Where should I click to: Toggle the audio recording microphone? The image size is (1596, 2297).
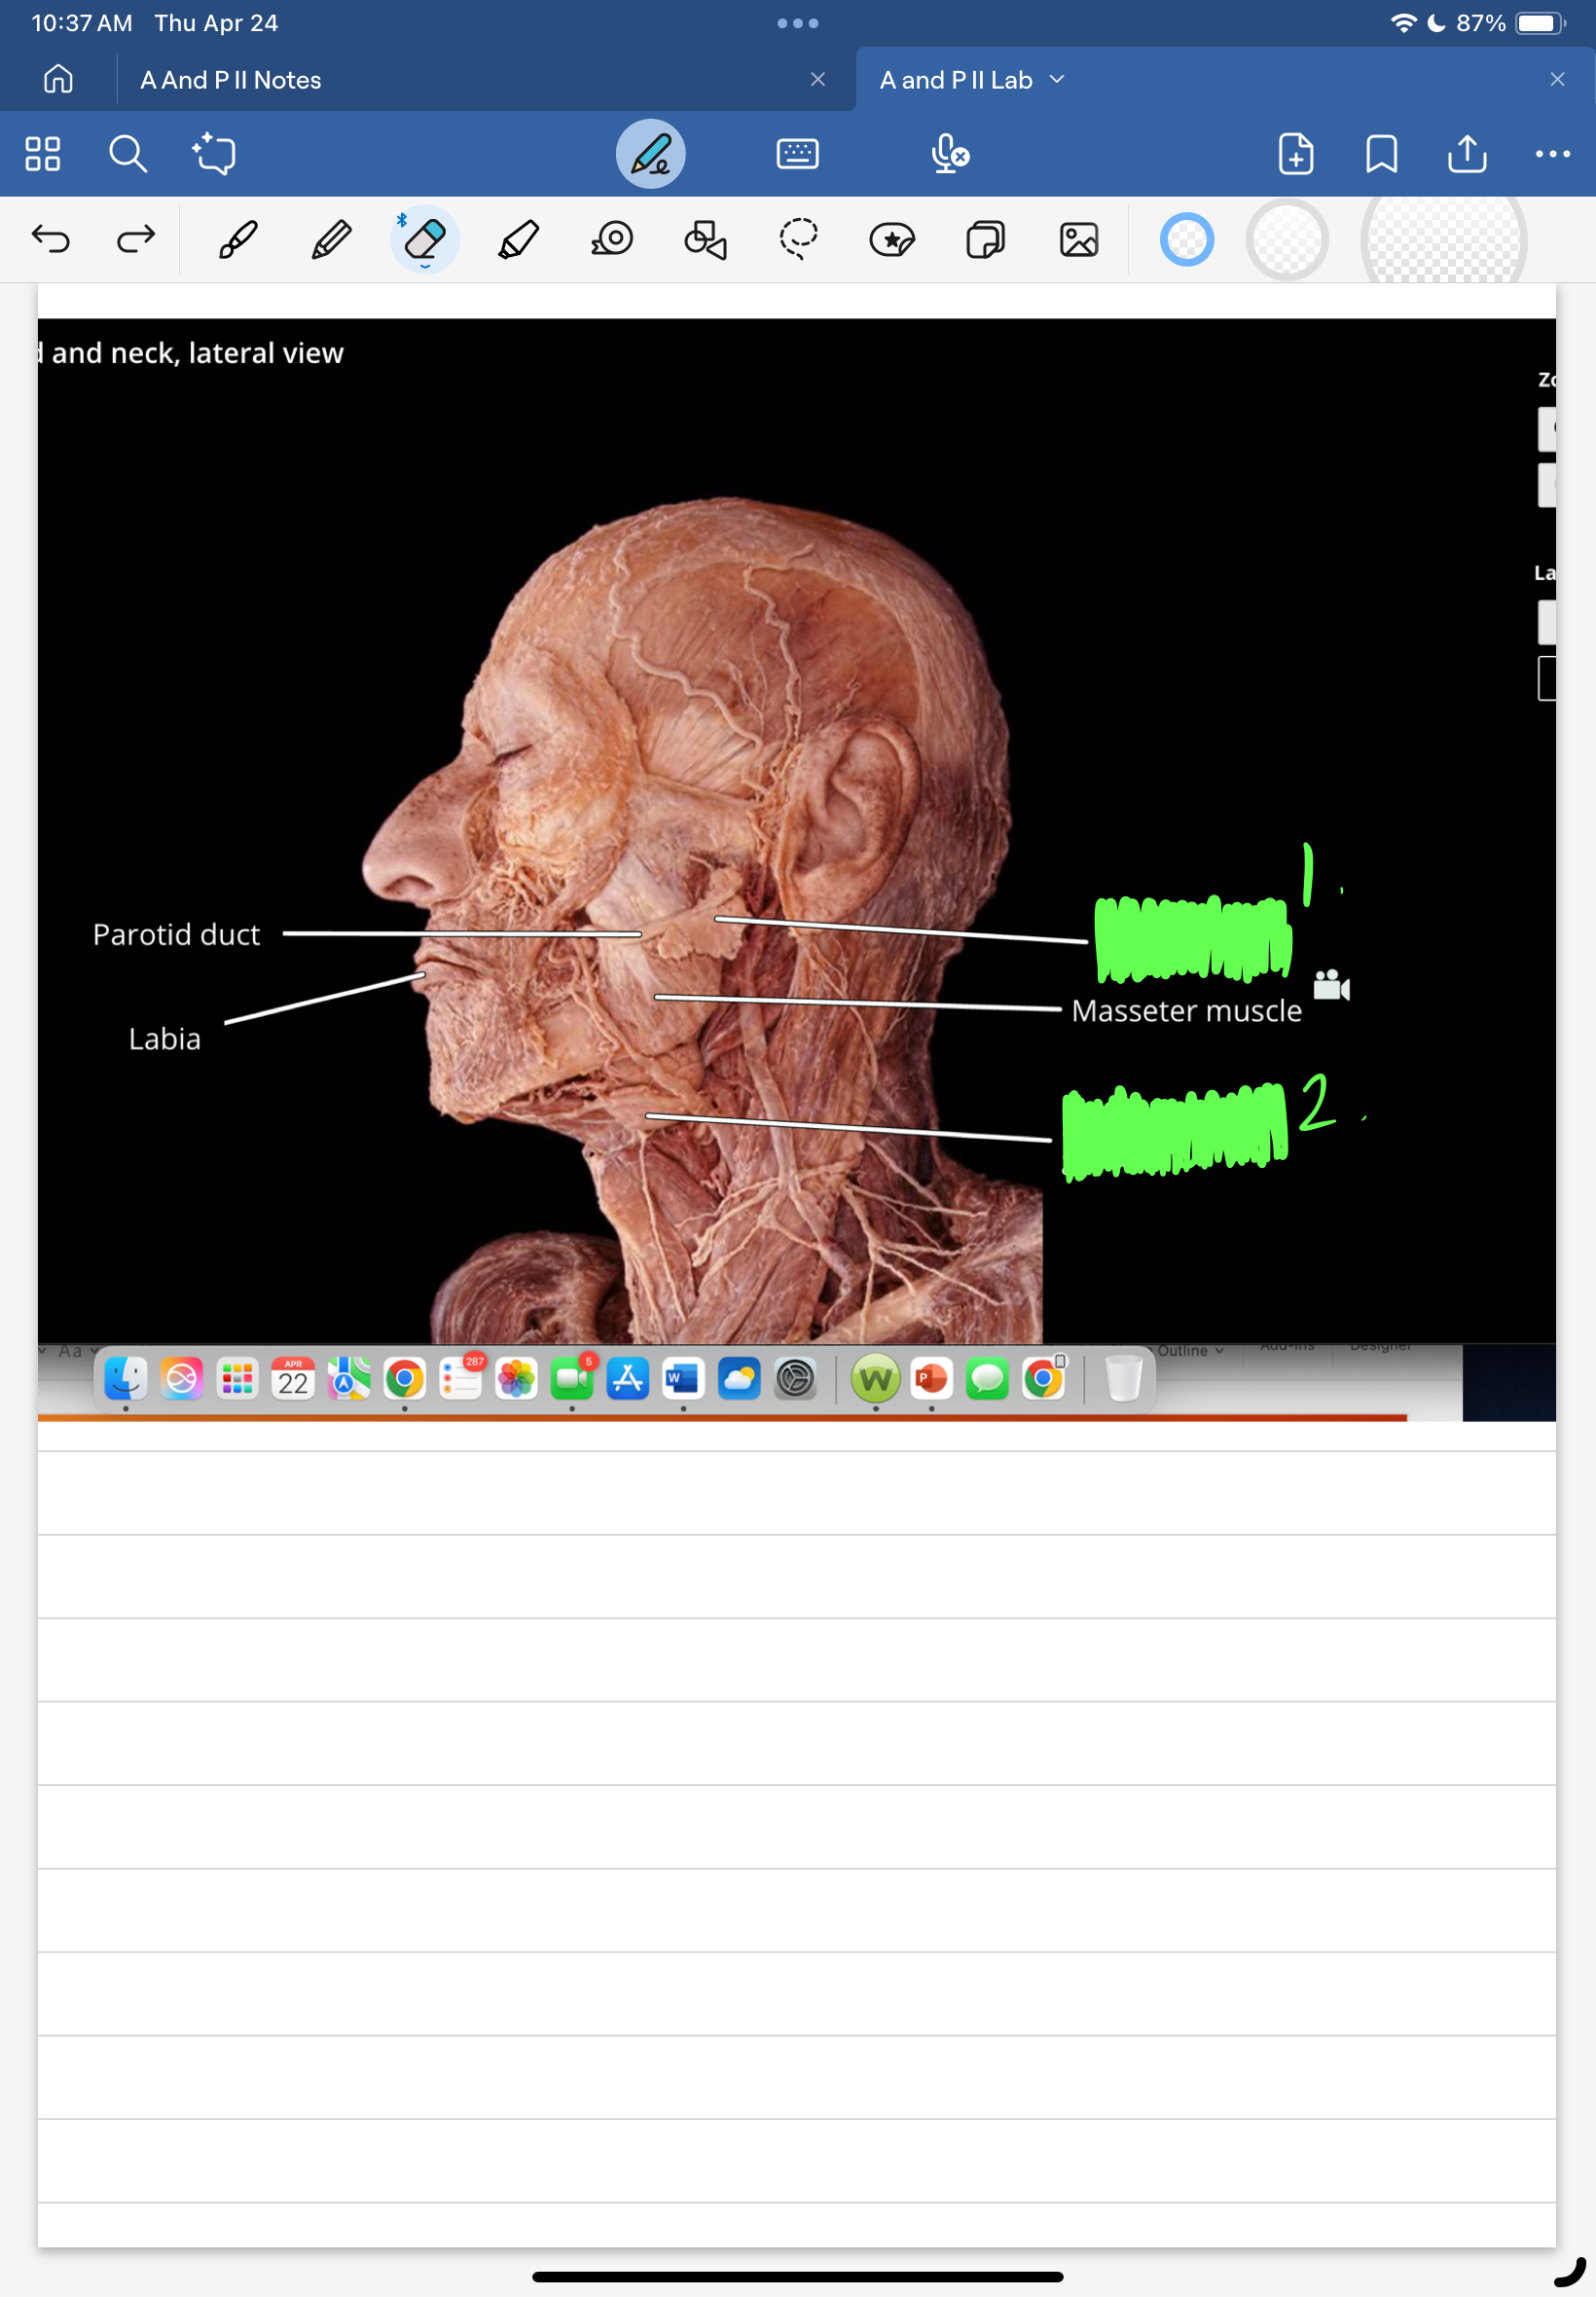point(948,154)
